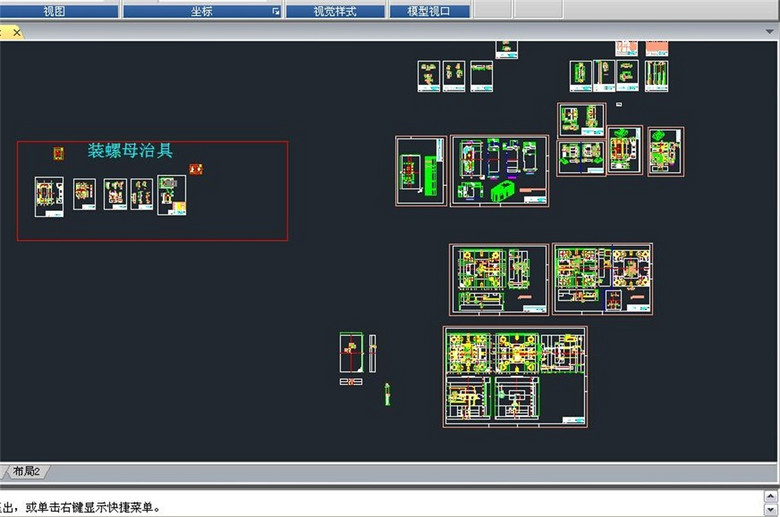Click the small green object at bottom center
Image resolution: width=780 pixels, height=517 pixels.
pos(387,394)
